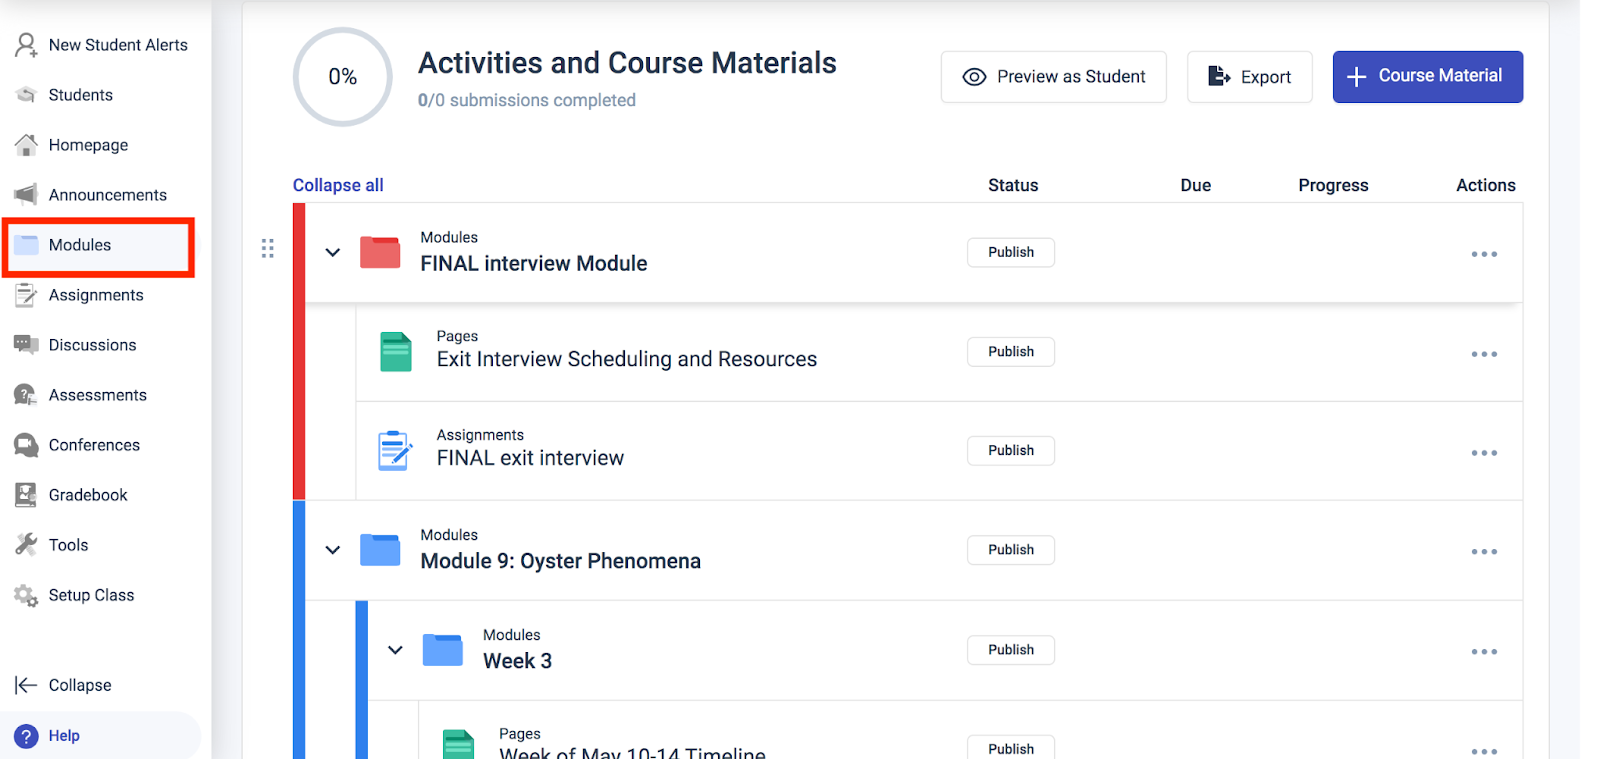Click the Preview as Student button
The height and width of the screenshot is (759, 1600).
tap(1053, 77)
